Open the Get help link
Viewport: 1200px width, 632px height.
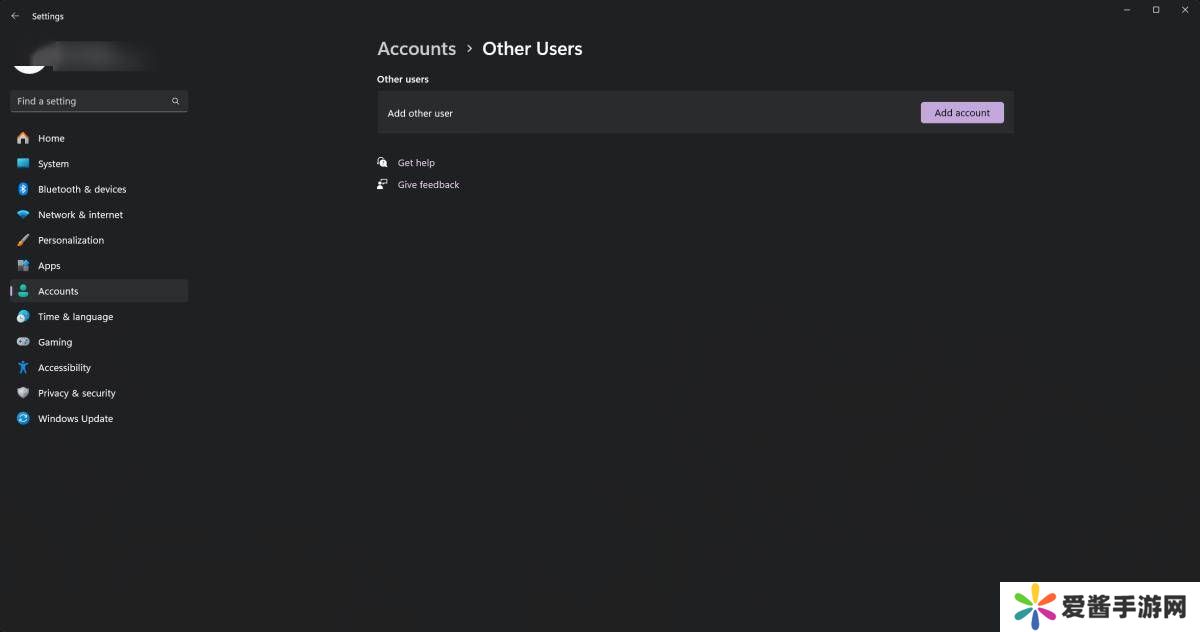click(x=416, y=163)
